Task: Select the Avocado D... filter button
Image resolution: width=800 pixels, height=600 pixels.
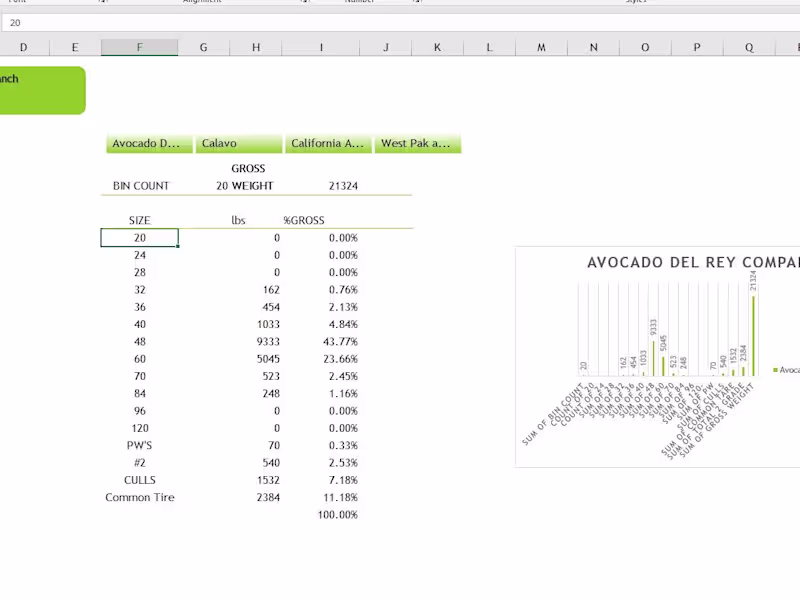Action: tap(146, 143)
